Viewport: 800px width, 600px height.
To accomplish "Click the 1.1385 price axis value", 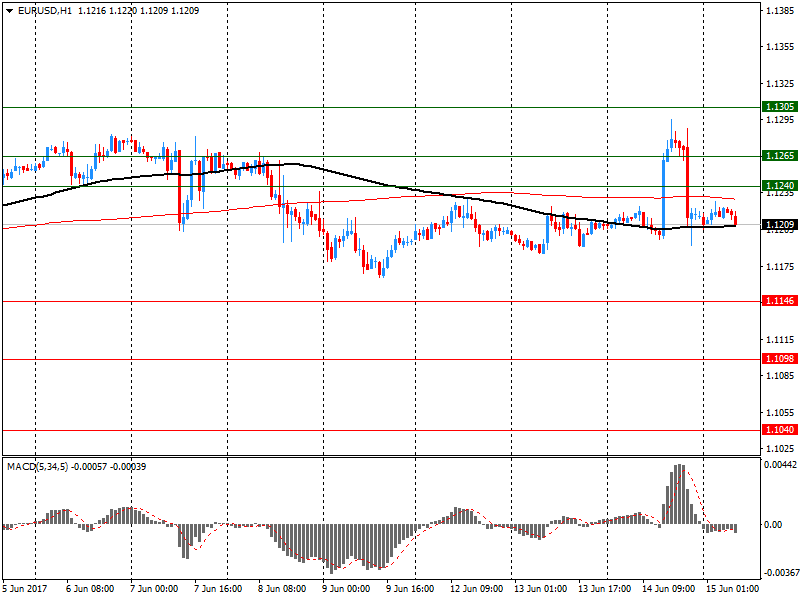I will click(x=780, y=10).
